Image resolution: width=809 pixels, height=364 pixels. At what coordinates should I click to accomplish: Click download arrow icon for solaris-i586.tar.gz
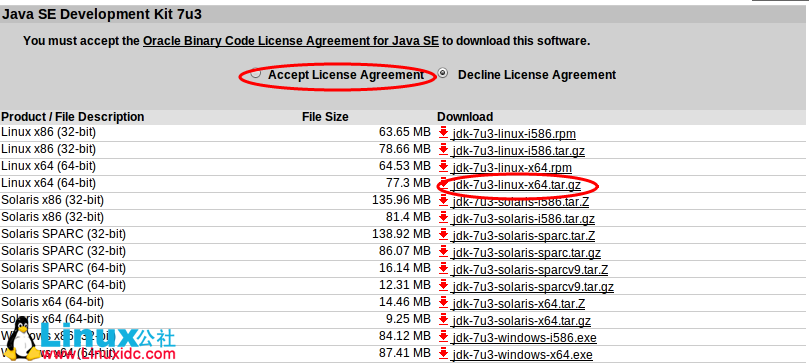click(x=443, y=218)
